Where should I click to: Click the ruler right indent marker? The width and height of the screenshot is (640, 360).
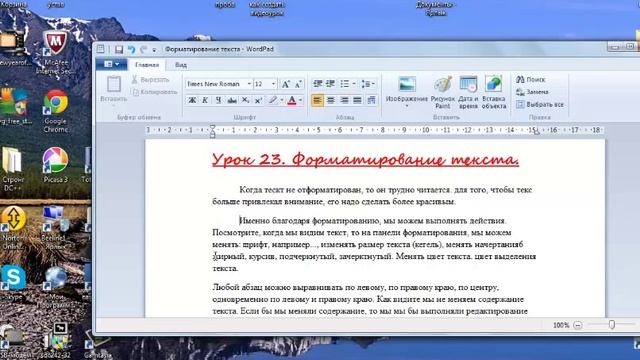(536, 131)
